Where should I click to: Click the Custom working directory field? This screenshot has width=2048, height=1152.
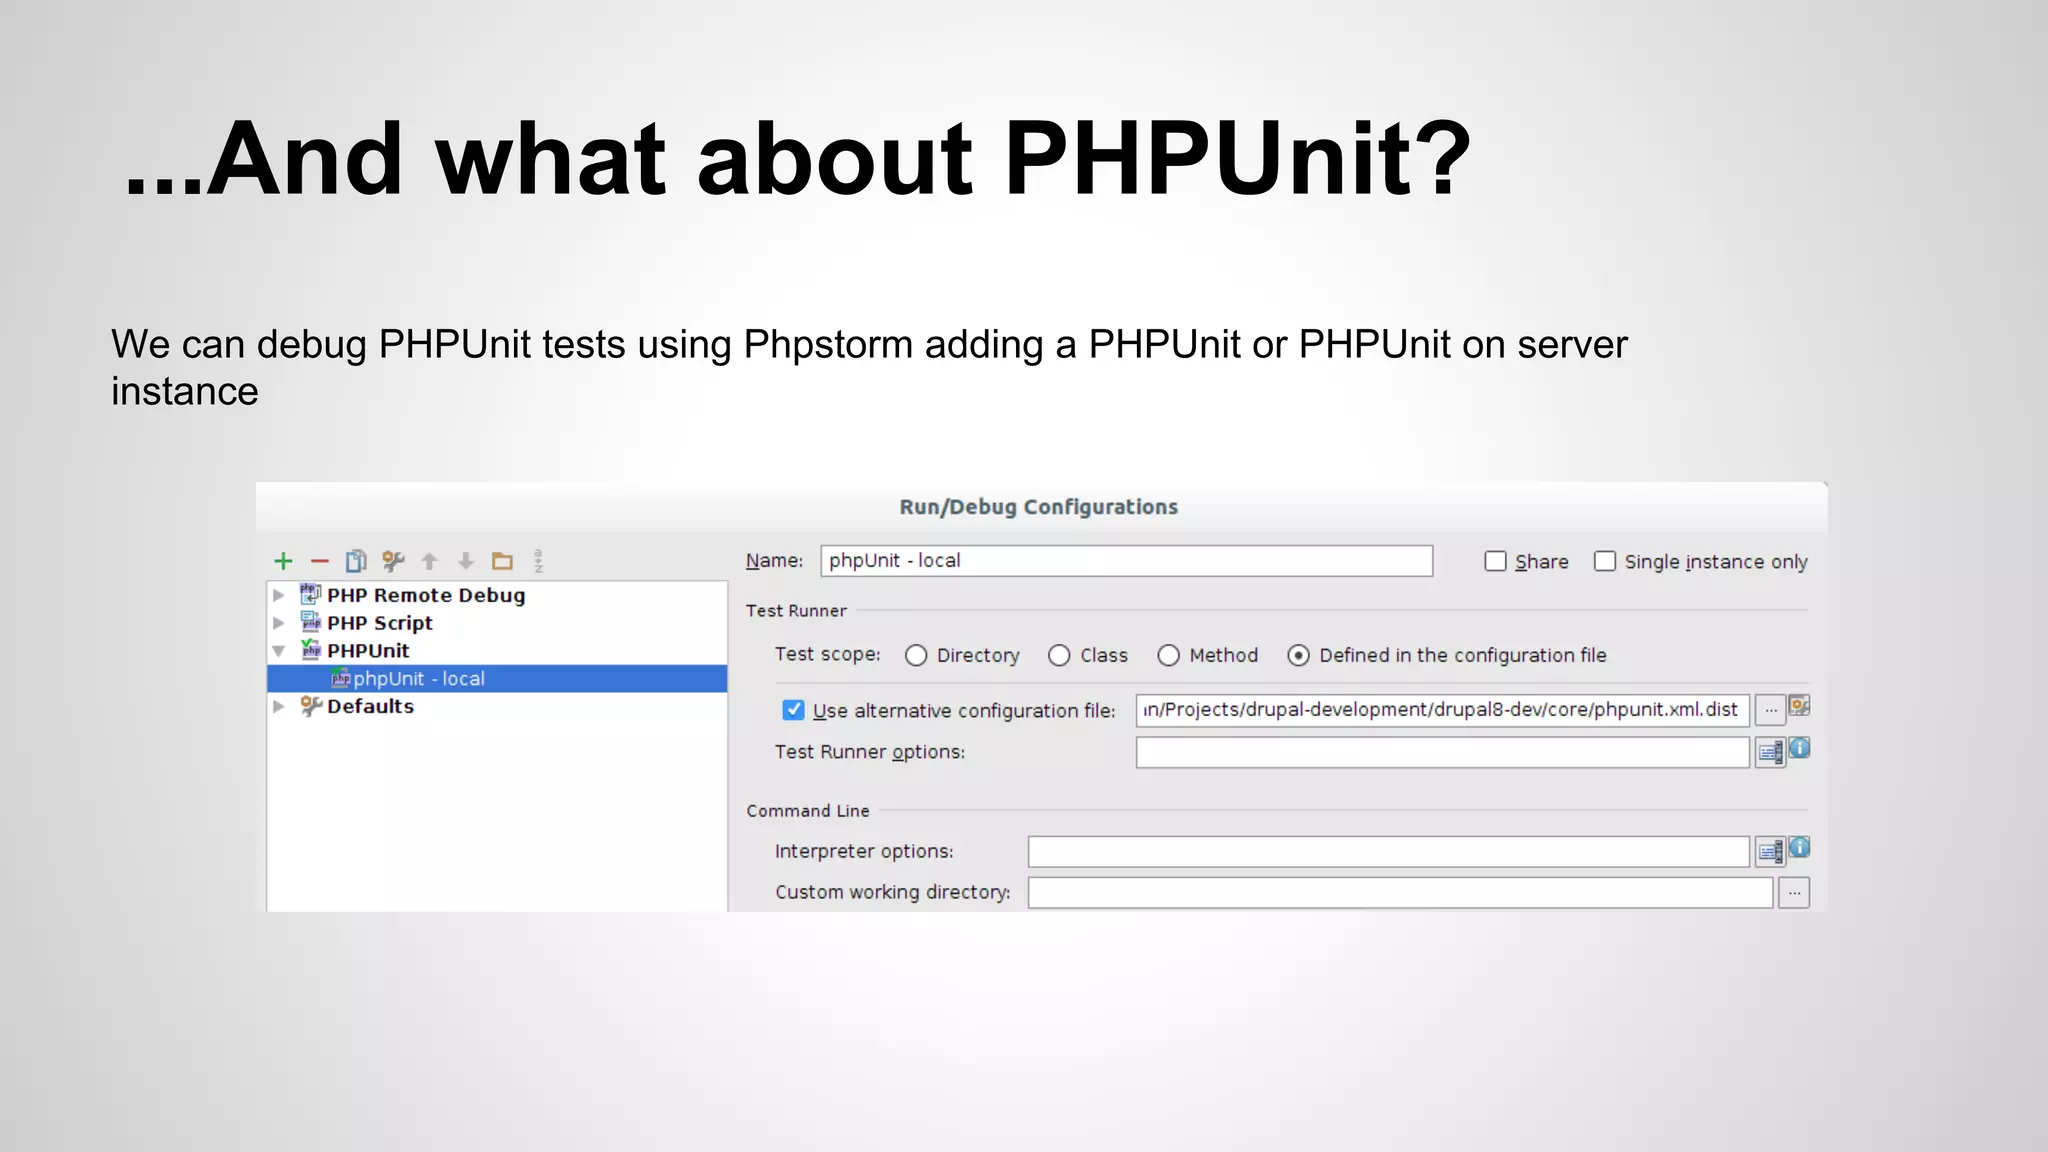[x=1400, y=892]
